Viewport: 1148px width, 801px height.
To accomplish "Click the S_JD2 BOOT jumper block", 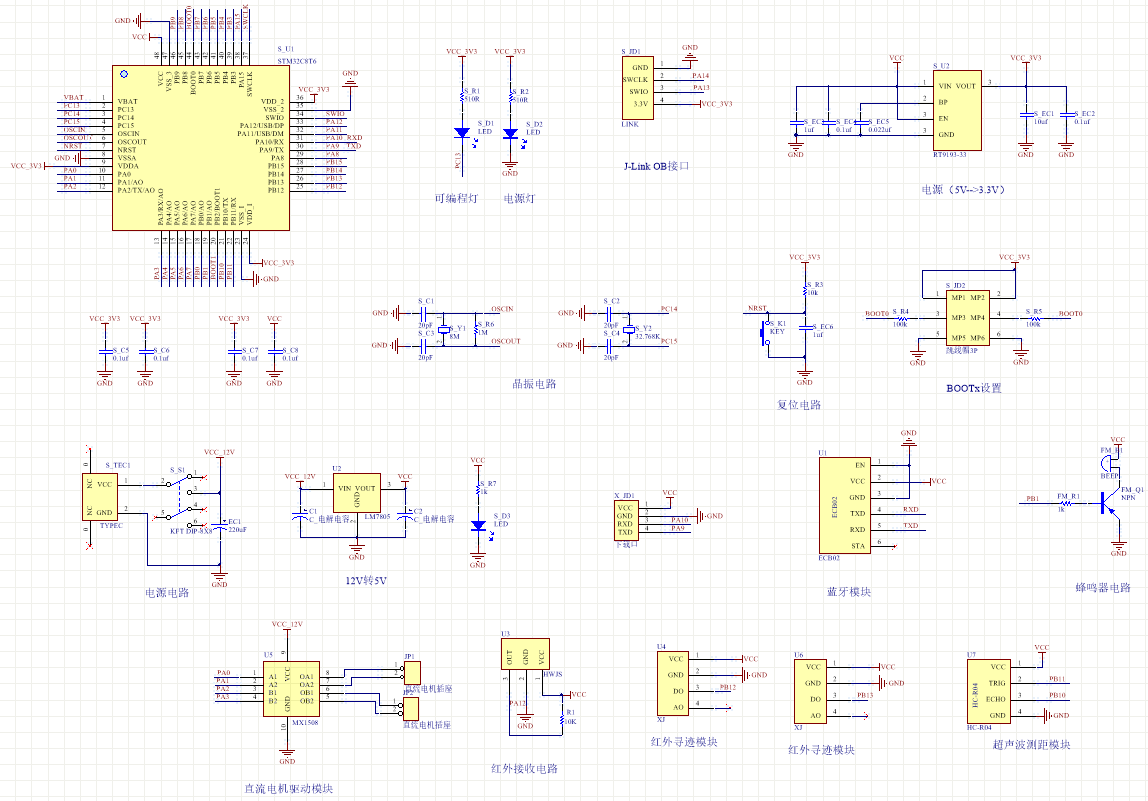I will point(968,318).
